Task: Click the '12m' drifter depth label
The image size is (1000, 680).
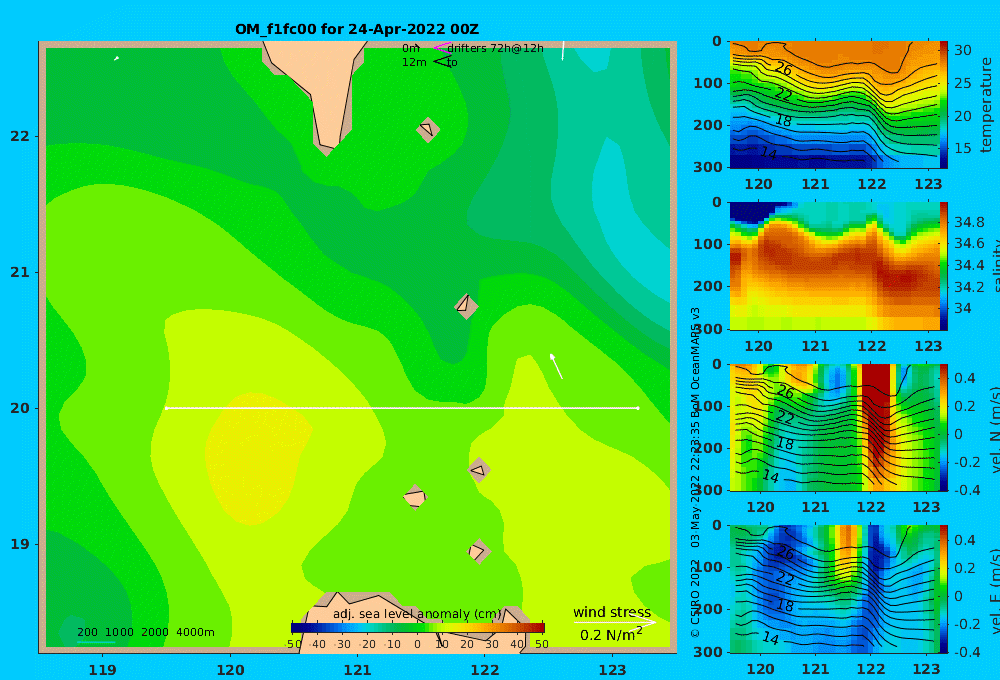Action: point(414,63)
